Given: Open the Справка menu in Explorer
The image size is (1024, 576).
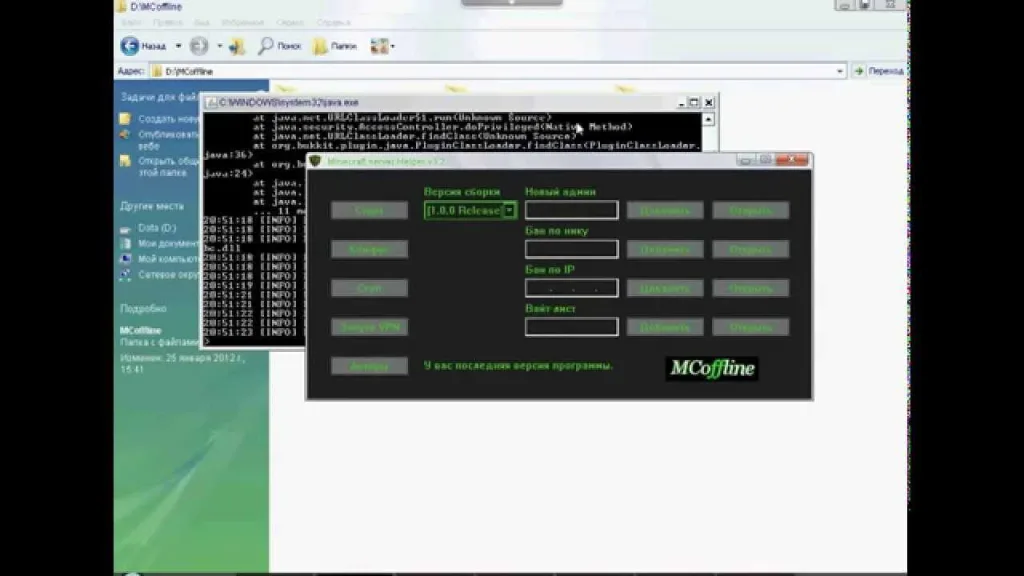Looking at the screenshot, I should pos(333,23).
